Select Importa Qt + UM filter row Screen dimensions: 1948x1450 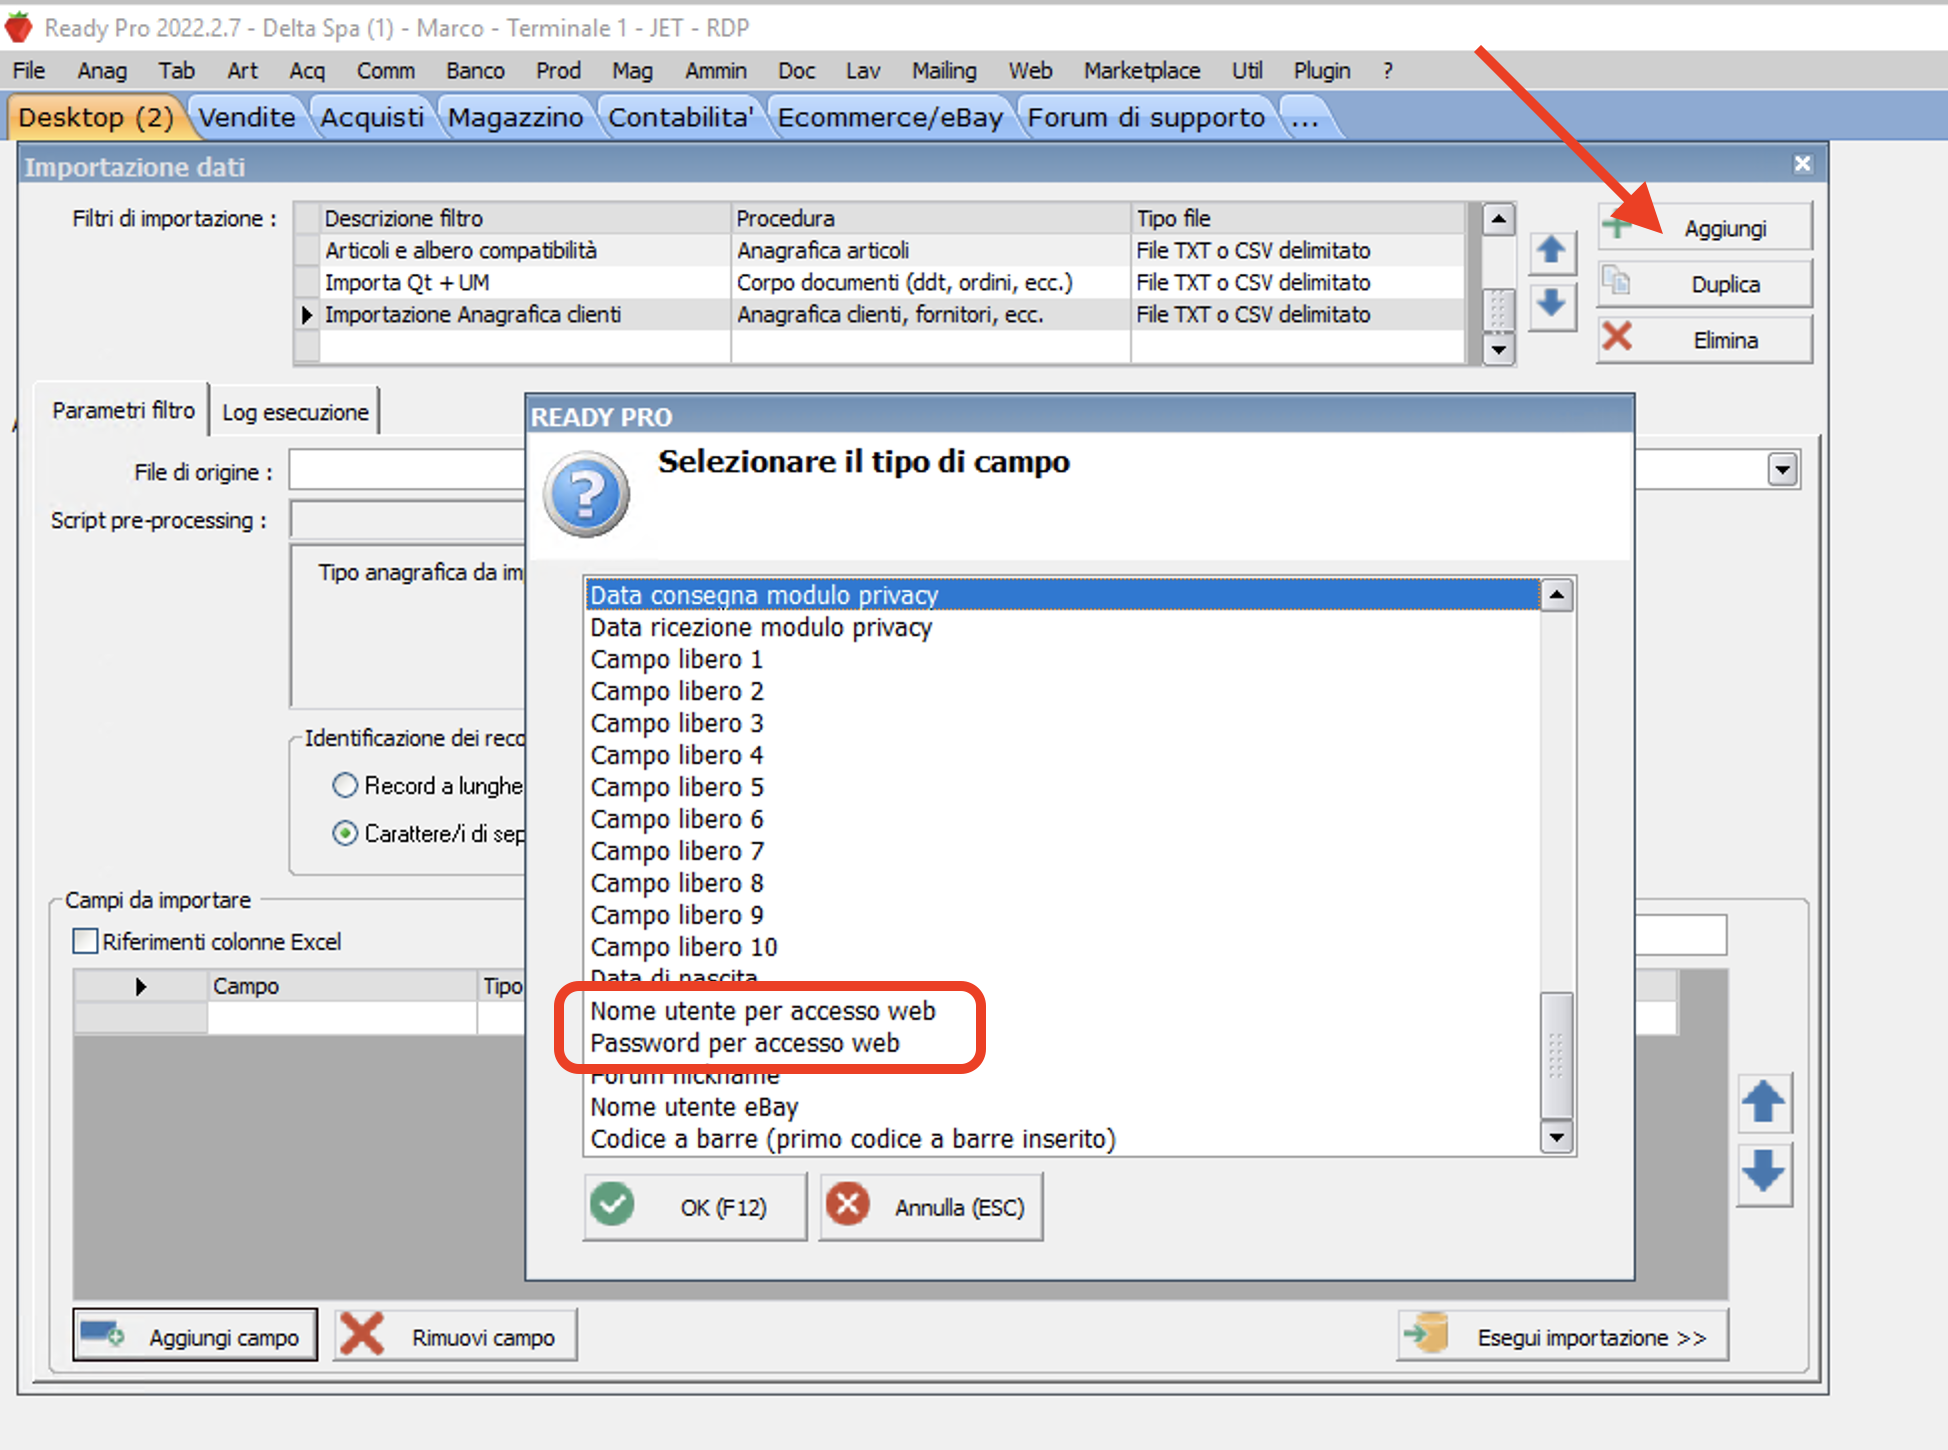coord(880,282)
